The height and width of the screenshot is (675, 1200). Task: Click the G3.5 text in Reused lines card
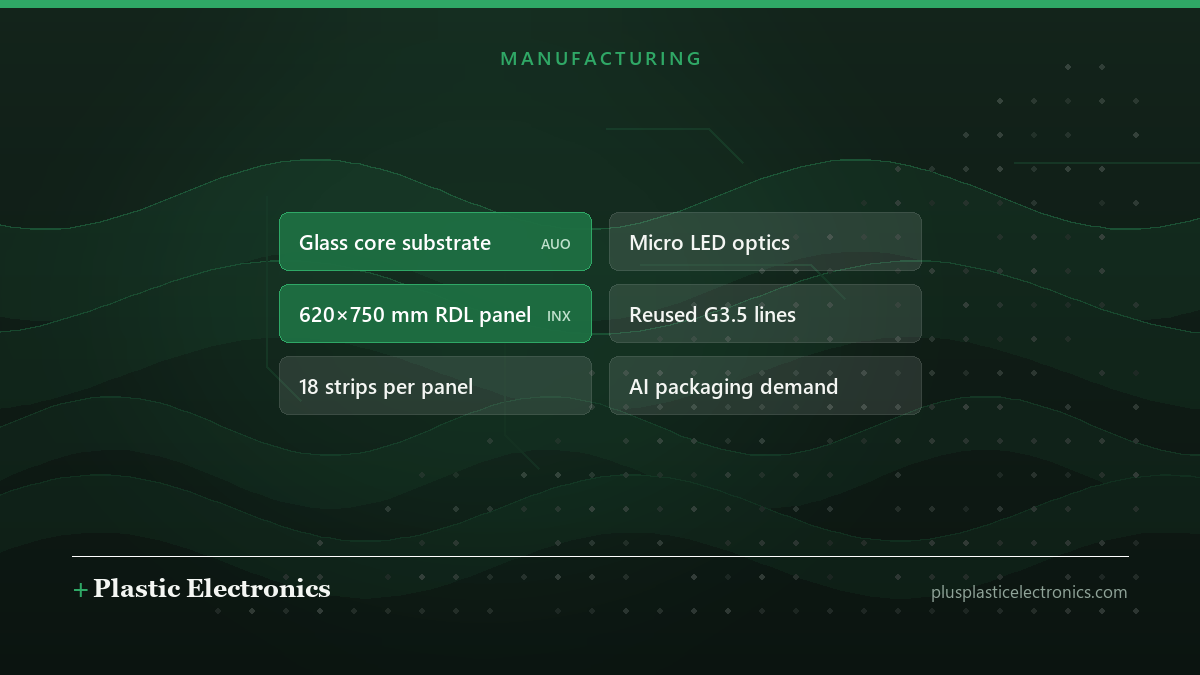(x=725, y=315)
